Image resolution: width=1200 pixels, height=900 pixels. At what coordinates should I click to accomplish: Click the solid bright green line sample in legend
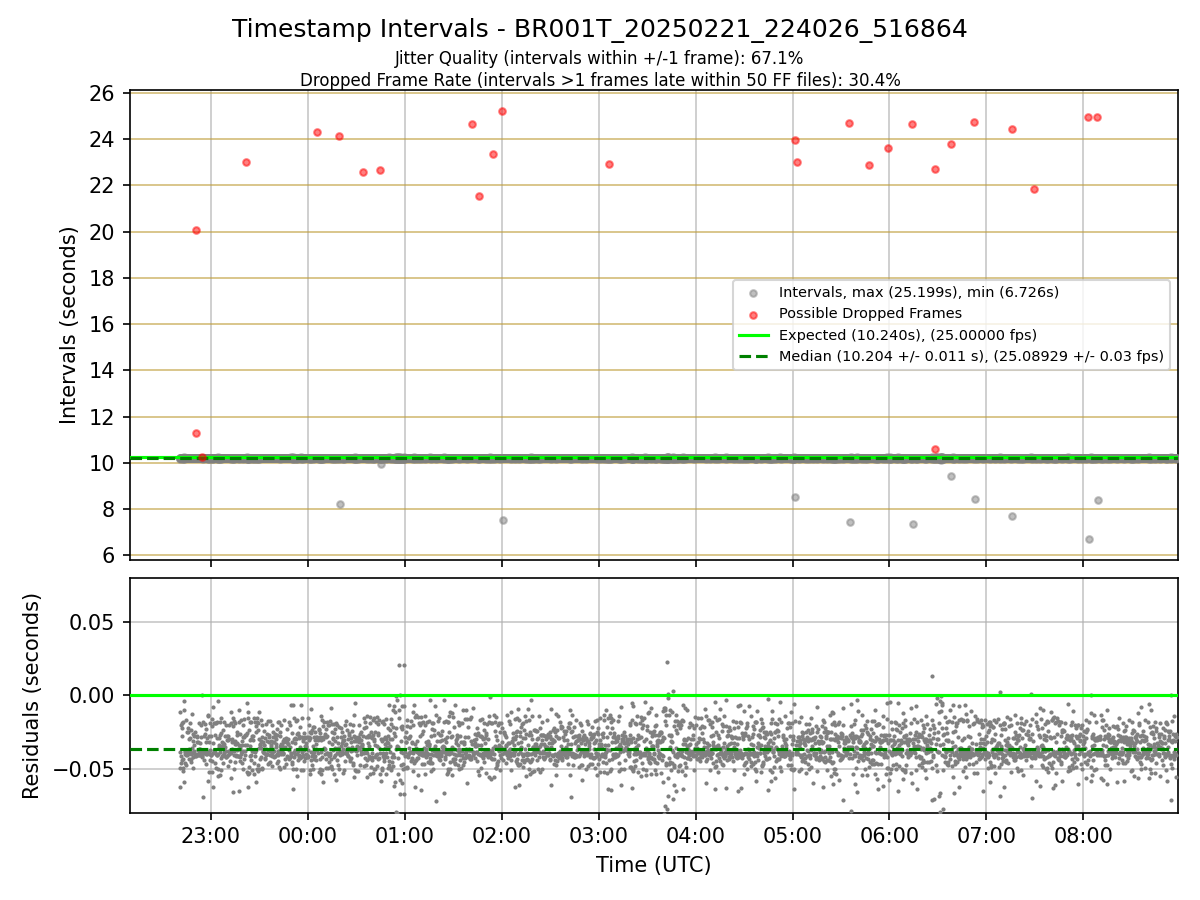point(754,335)
